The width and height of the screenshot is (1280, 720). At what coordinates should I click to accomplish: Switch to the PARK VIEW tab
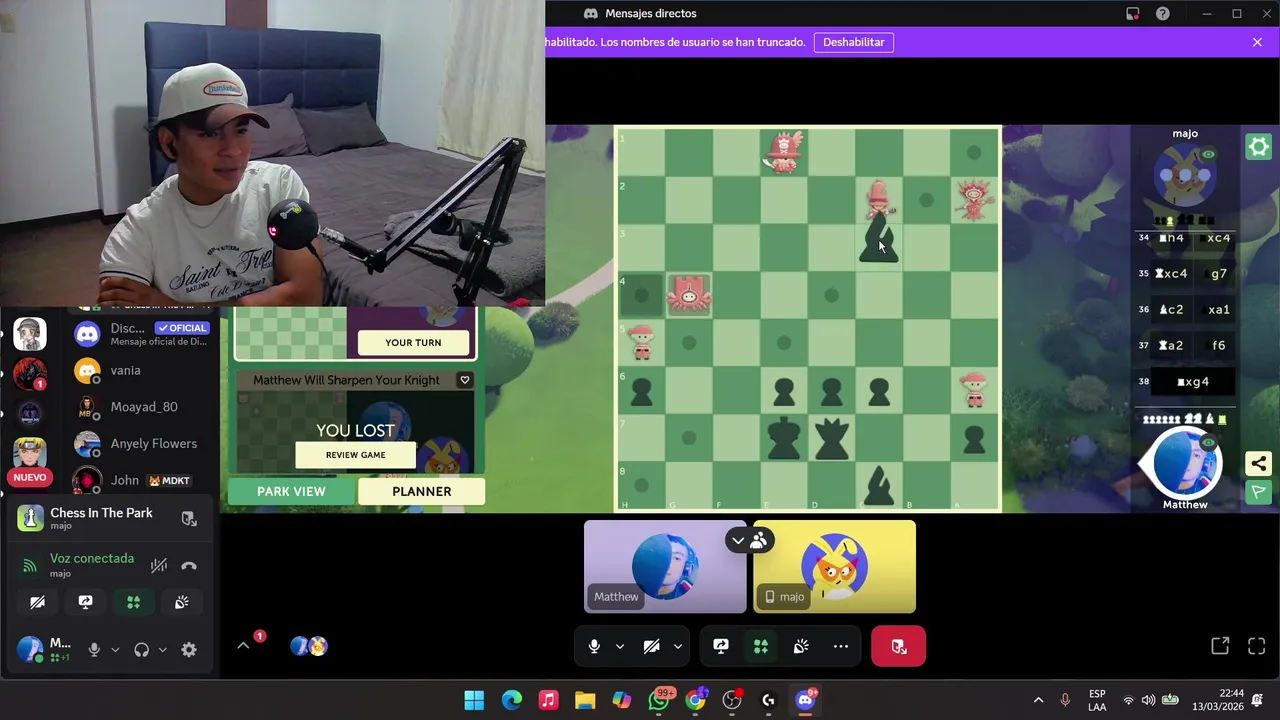(x=291, y=491)
